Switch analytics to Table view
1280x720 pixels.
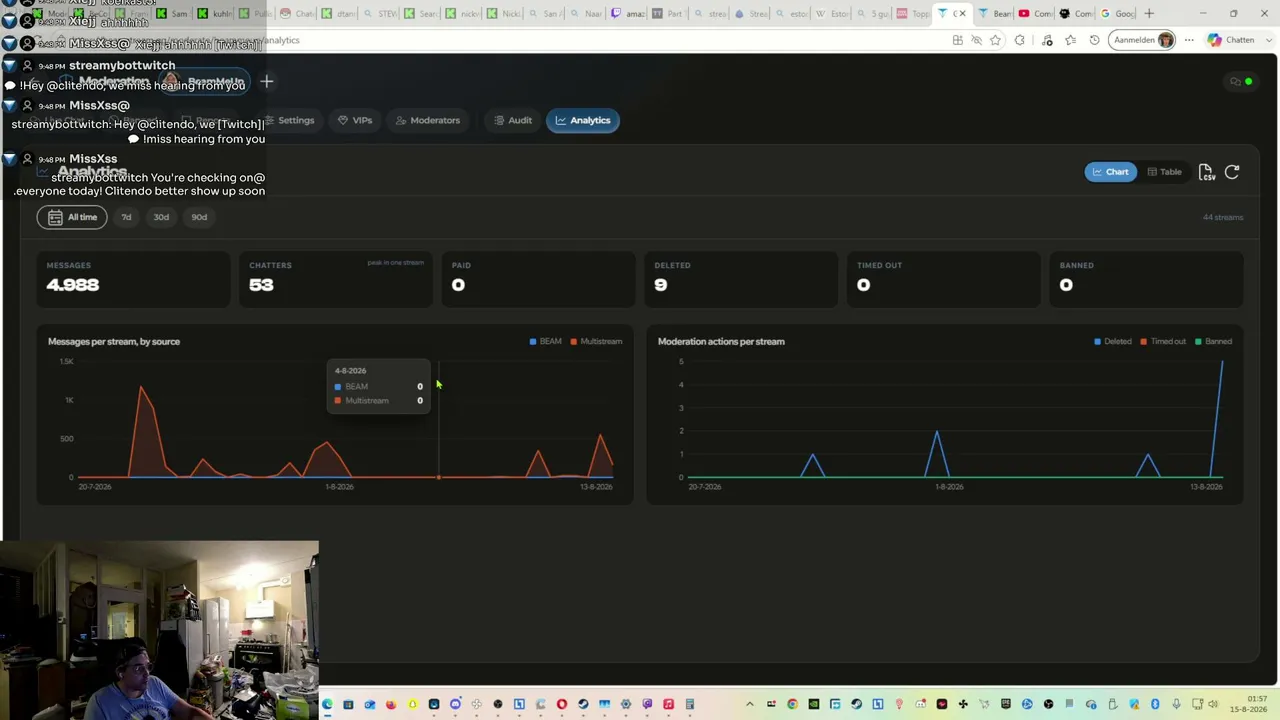pos(1164,172)
